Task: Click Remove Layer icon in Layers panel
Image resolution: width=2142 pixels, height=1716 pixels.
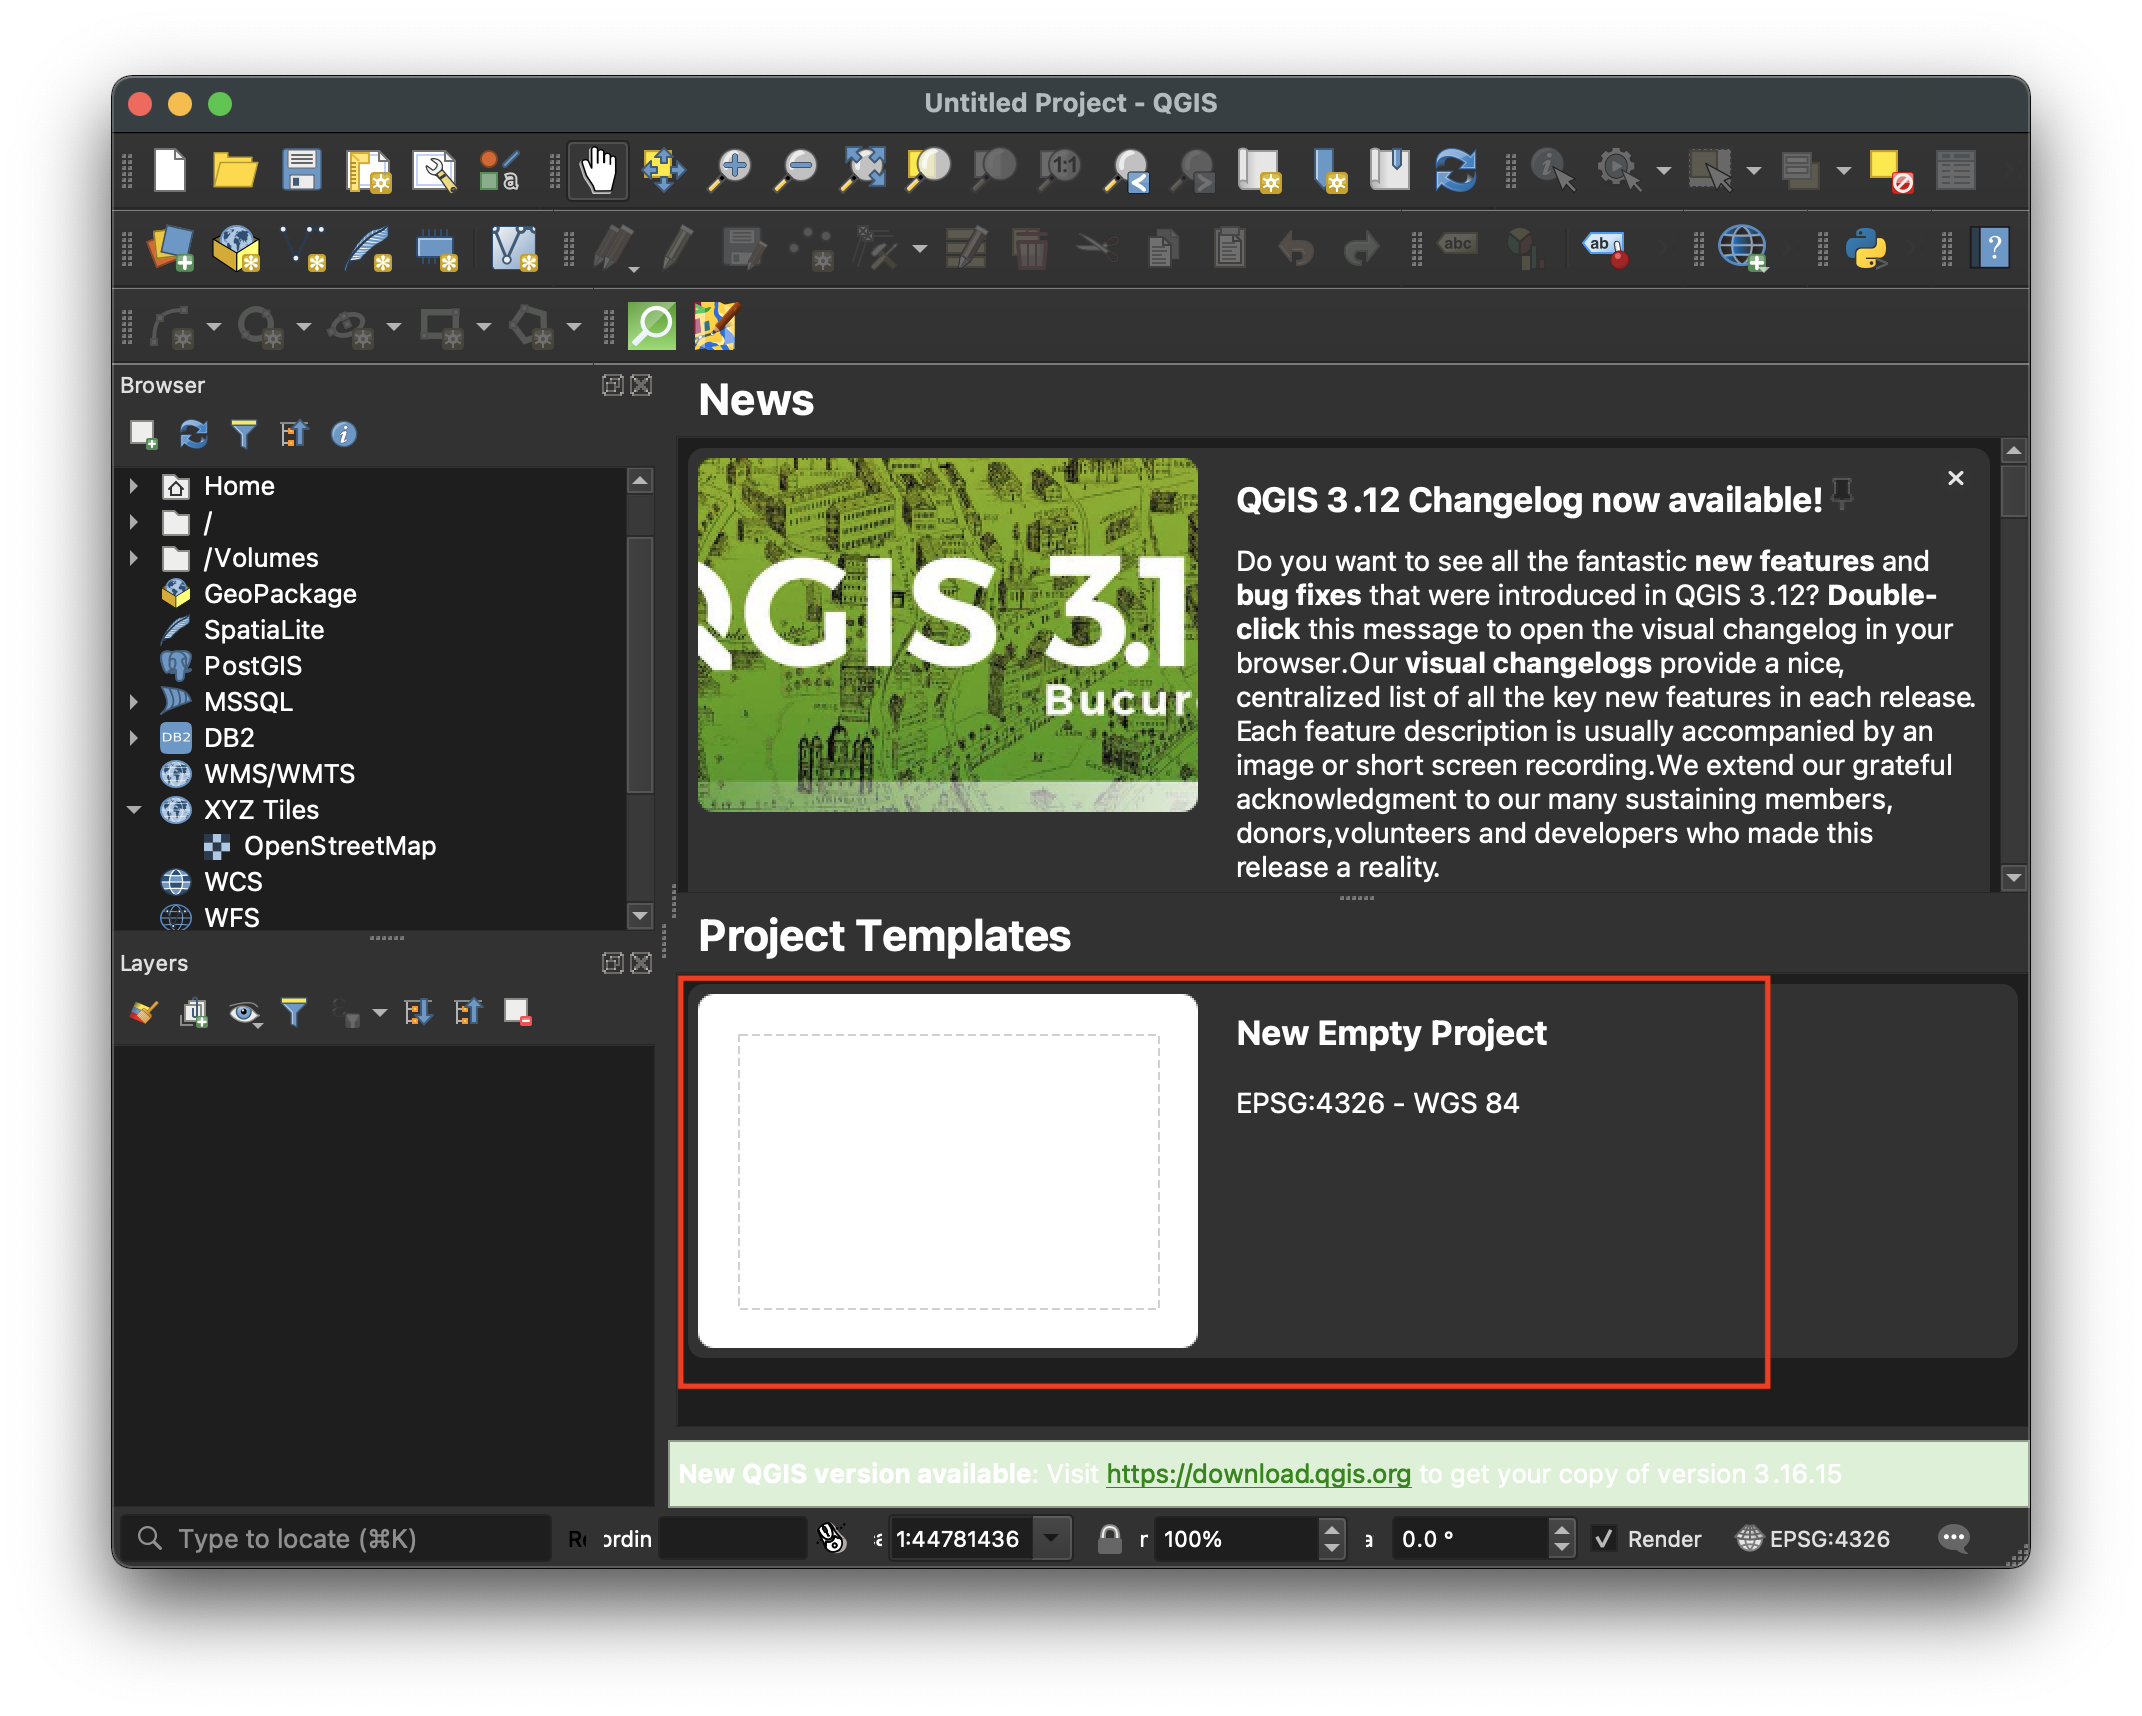Action: 517,1013
